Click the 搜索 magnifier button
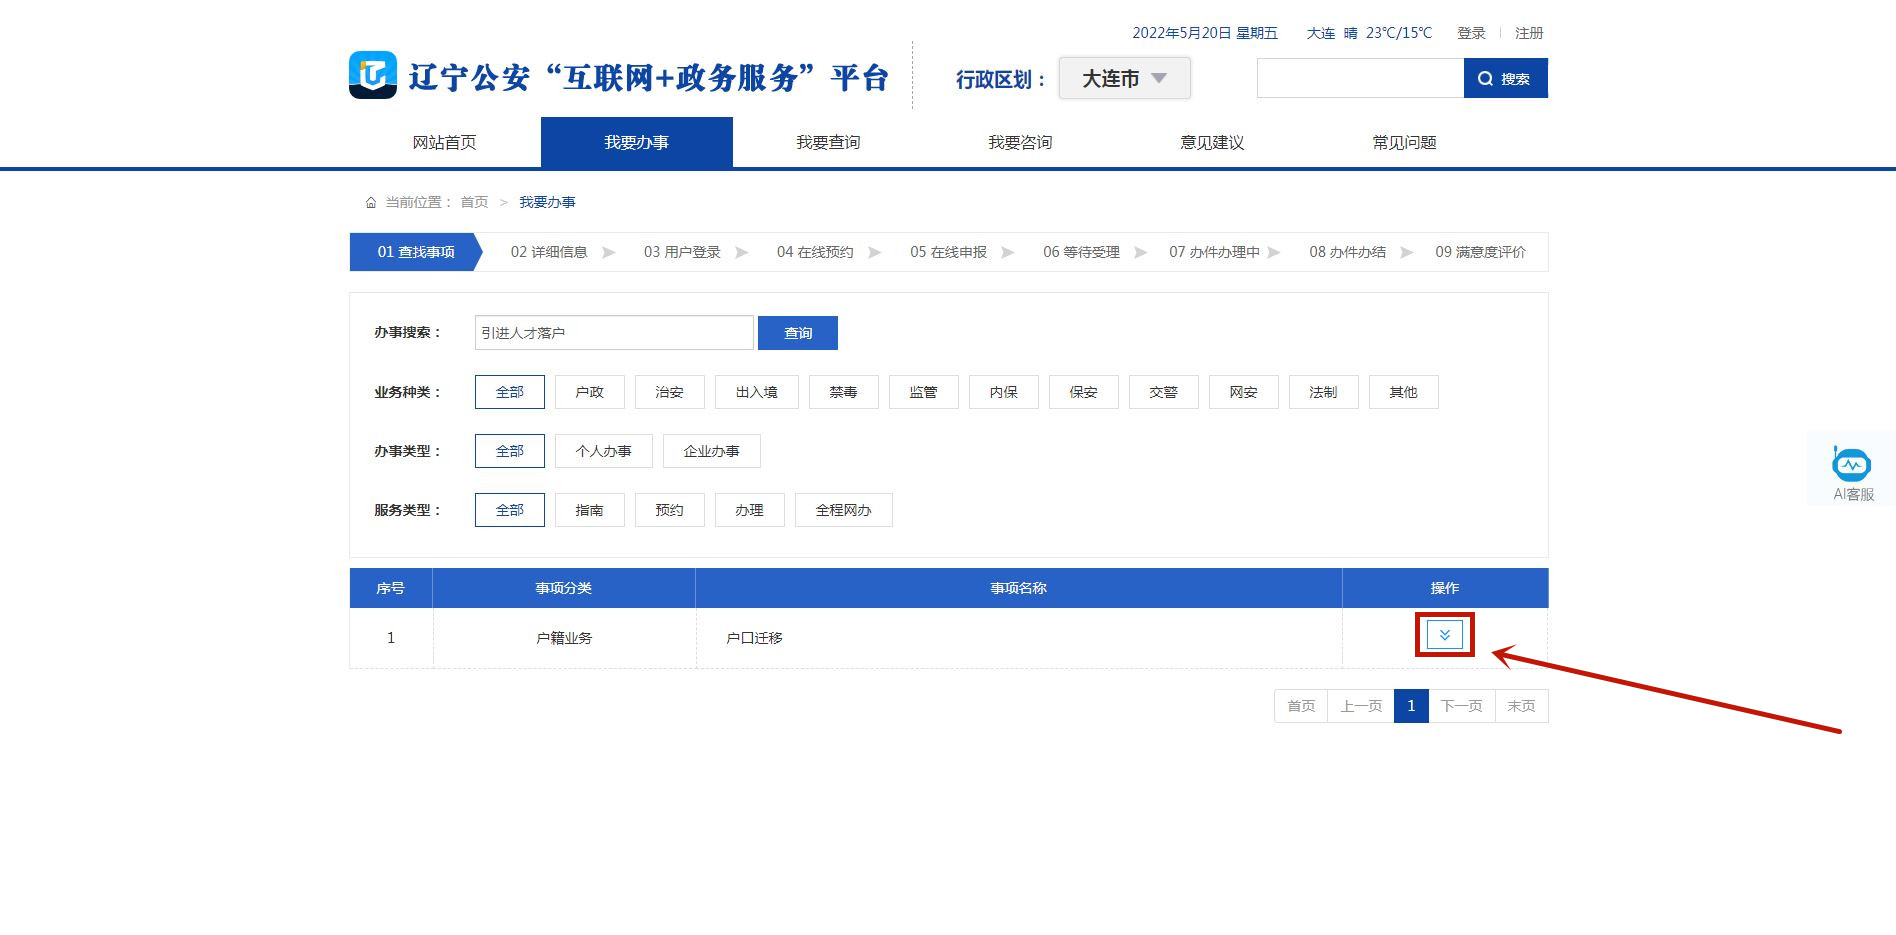1896x935 pixels. coord(1505,79)
